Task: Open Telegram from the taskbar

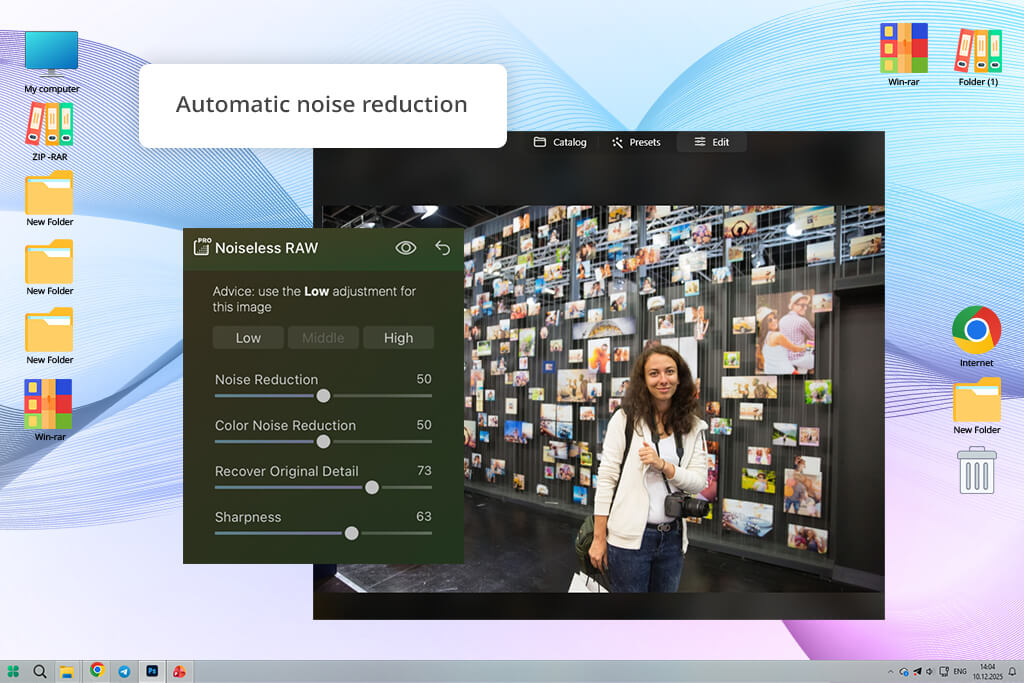Action: tap(124, 671)
